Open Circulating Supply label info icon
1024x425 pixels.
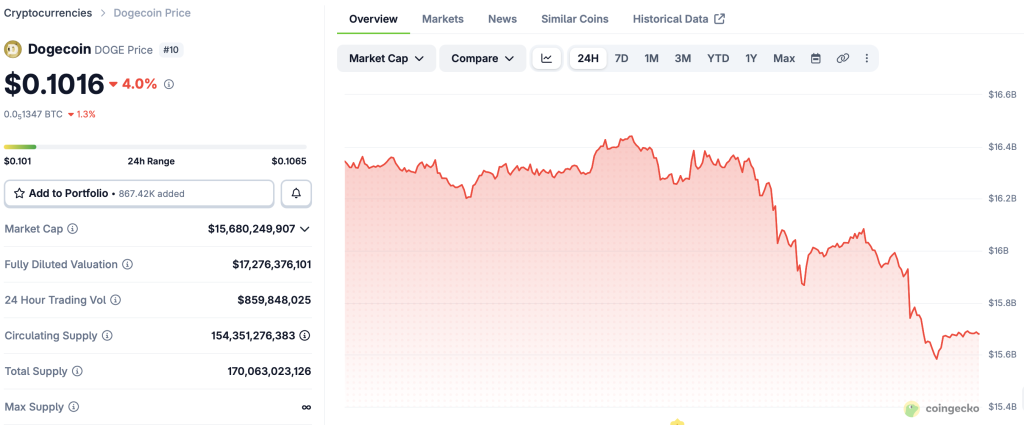[x=107, y=336]
